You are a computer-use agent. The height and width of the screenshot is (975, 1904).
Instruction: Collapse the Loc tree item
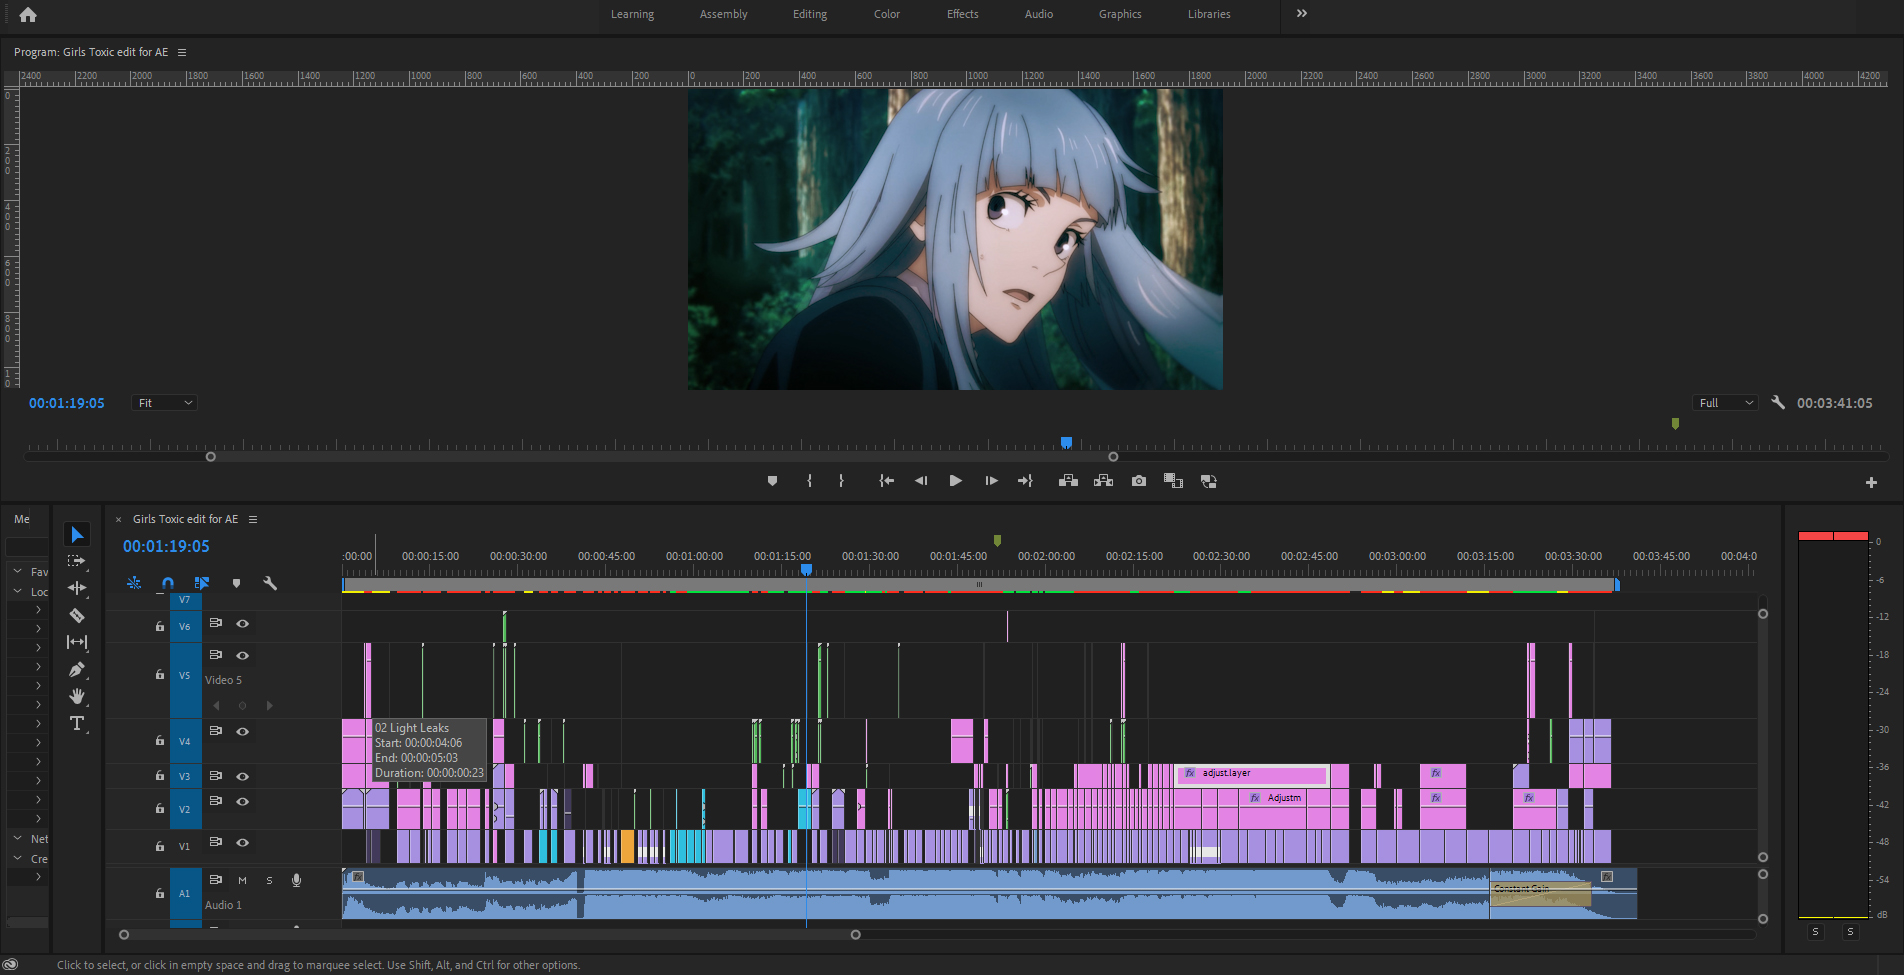(x=17, y=591)
